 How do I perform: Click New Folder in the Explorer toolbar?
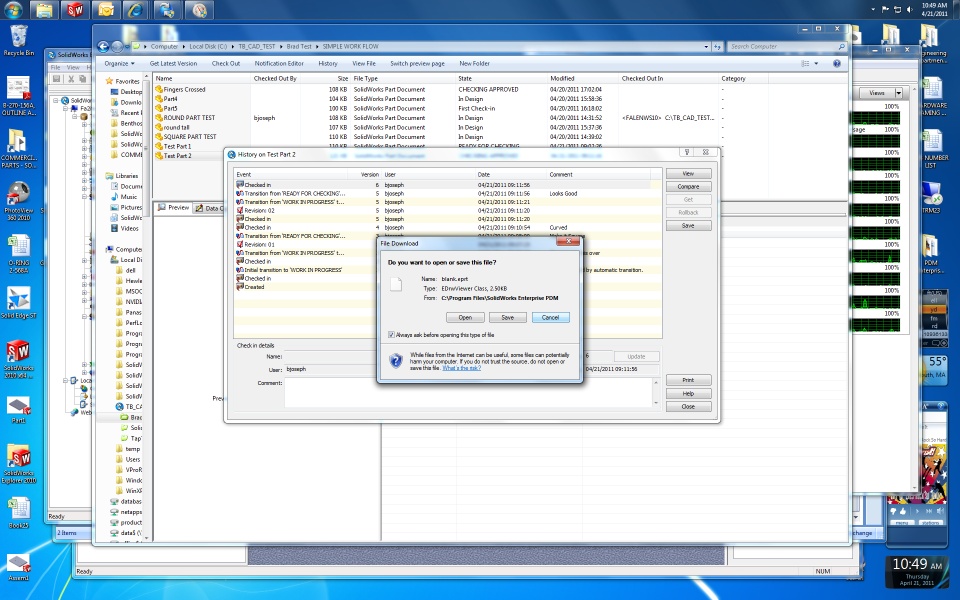click(474, 64)
